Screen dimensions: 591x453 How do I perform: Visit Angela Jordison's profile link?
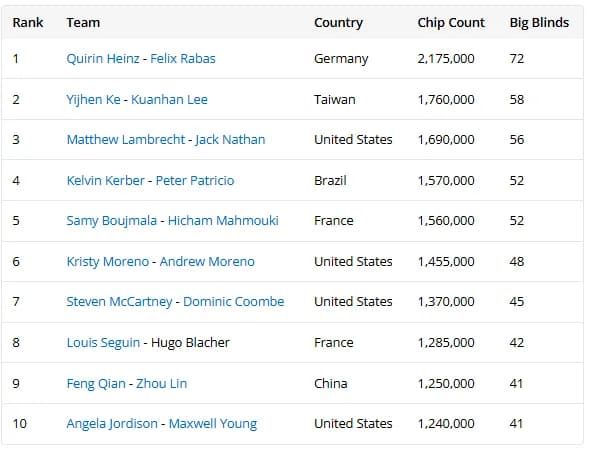(112, 424)
